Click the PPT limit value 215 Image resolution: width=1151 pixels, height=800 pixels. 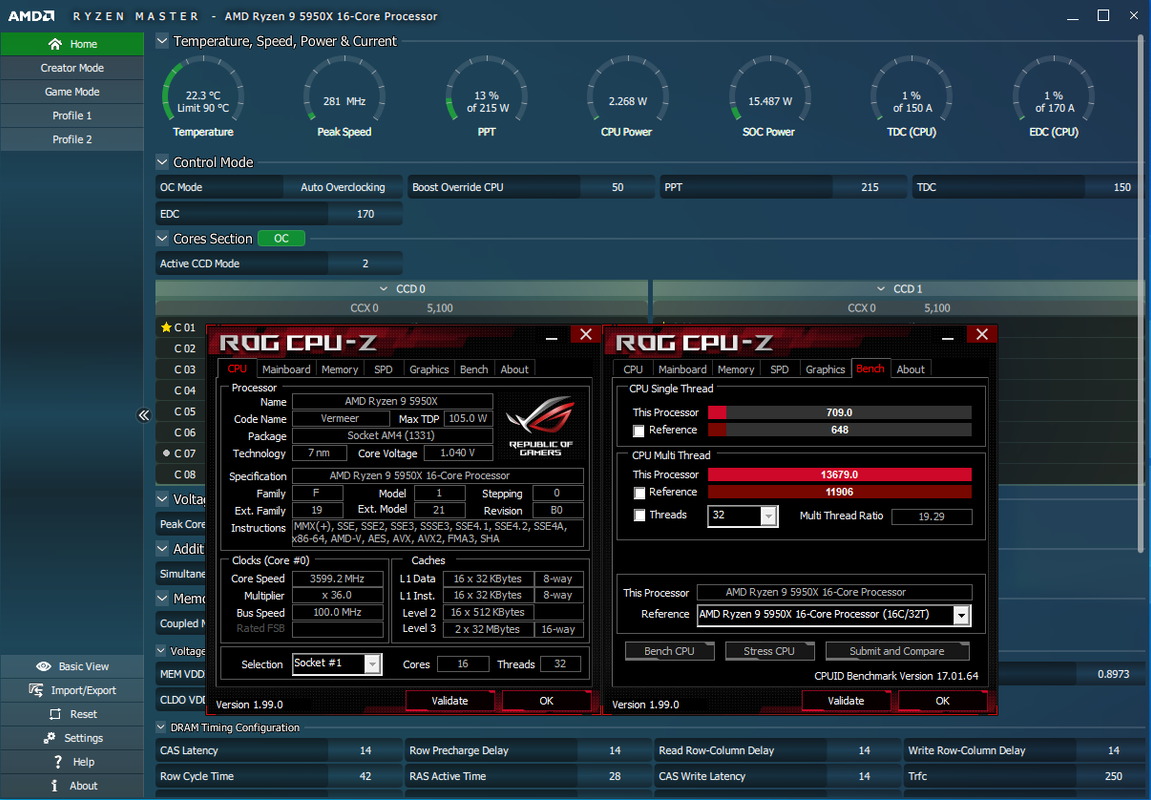(870, 187)
